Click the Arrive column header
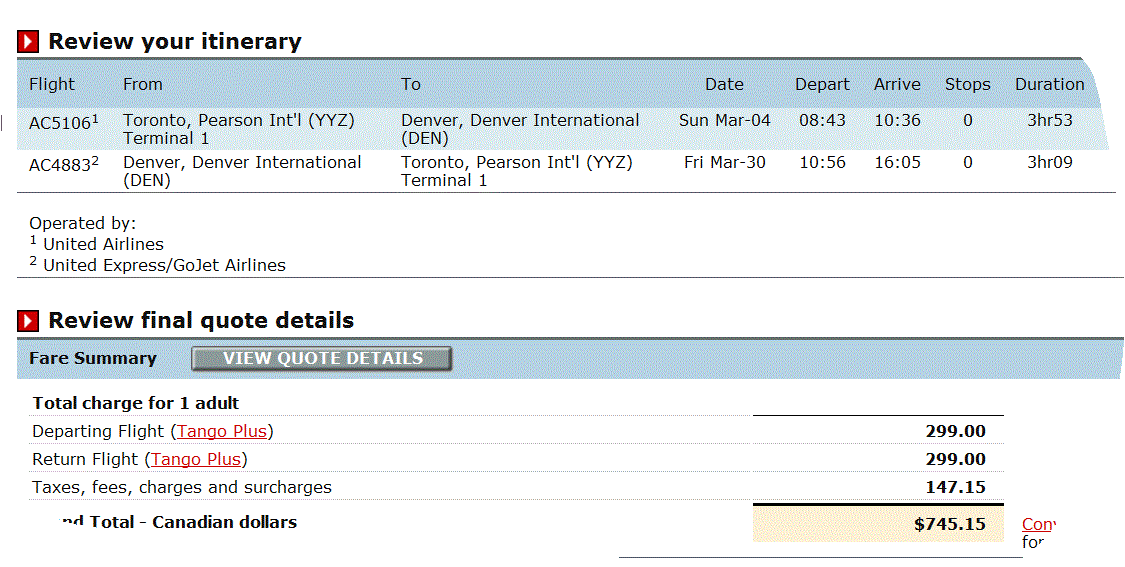Viewport: 1125px width, 567px height. pos(897,84)
